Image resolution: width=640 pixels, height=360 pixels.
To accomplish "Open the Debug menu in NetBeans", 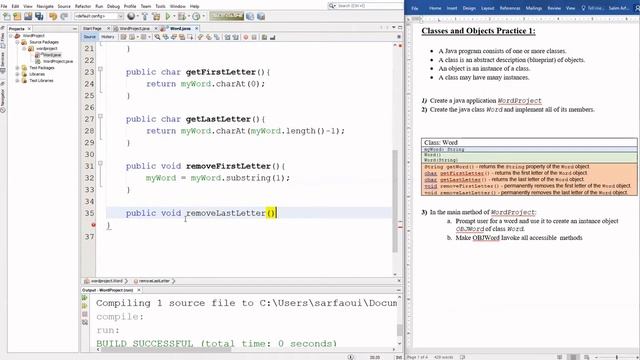I will coord(113,6).
